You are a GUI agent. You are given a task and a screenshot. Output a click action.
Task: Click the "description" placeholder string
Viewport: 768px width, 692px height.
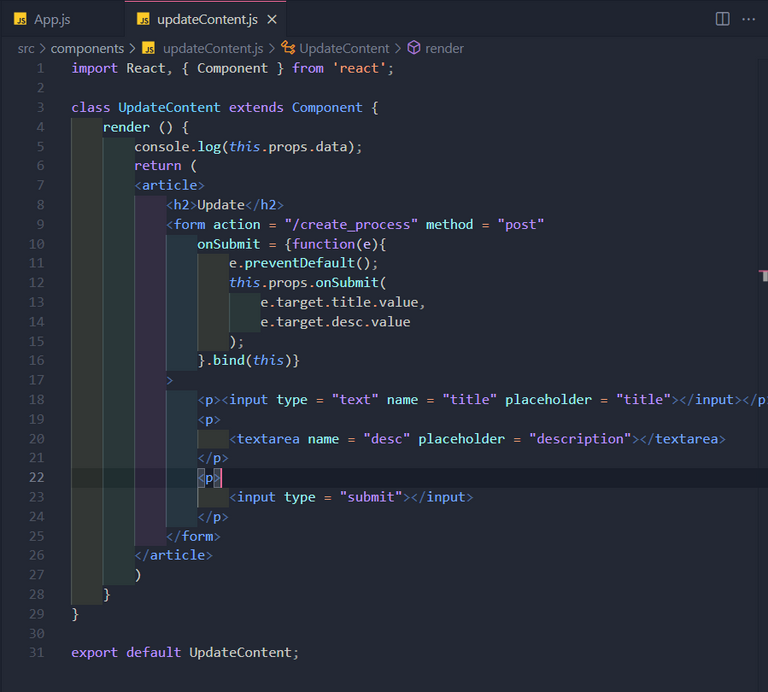[580, 439]
